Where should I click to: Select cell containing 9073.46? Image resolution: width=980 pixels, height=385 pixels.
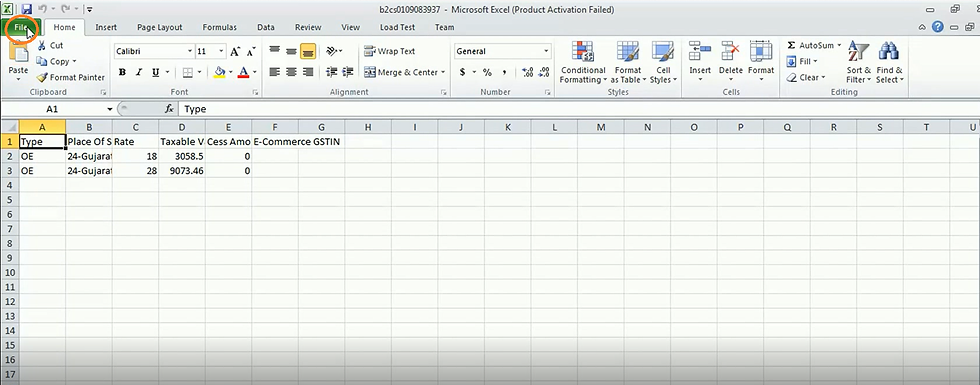point(182,171)
